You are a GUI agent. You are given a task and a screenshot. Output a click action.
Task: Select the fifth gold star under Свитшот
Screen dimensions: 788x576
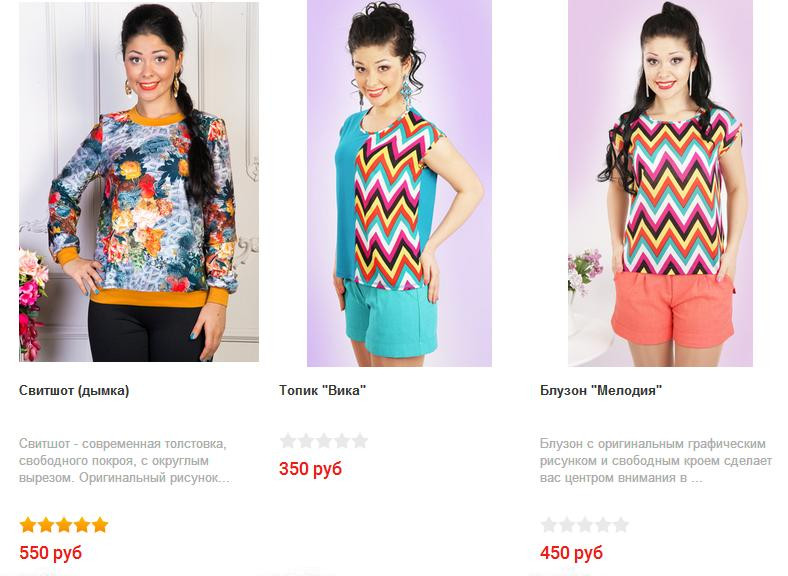[100, 525]
